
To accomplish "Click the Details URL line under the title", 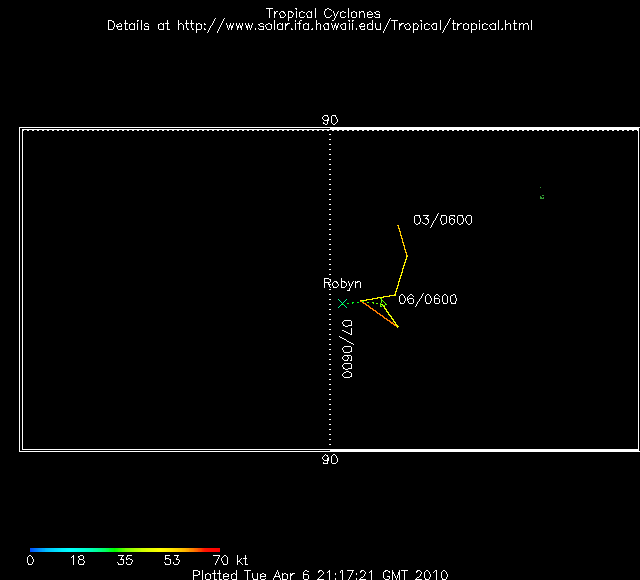I will (320, 26).
